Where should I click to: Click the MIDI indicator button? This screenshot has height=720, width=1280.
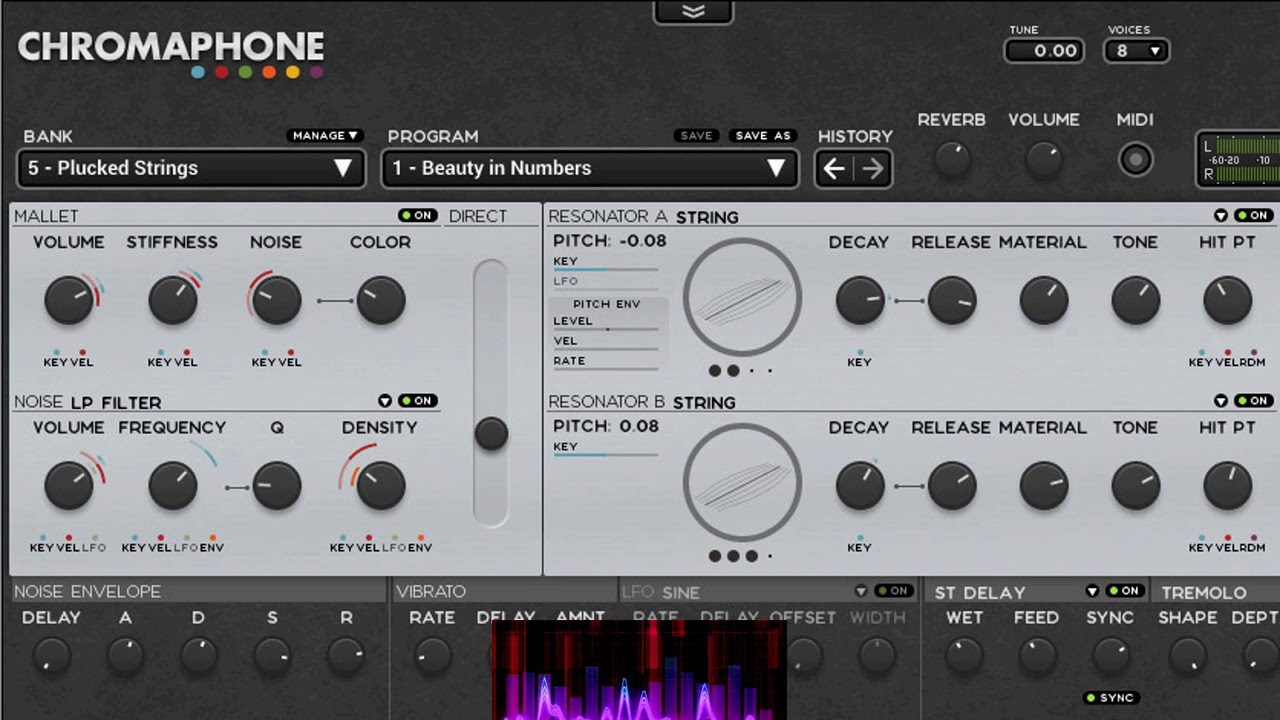[1135, 160]
